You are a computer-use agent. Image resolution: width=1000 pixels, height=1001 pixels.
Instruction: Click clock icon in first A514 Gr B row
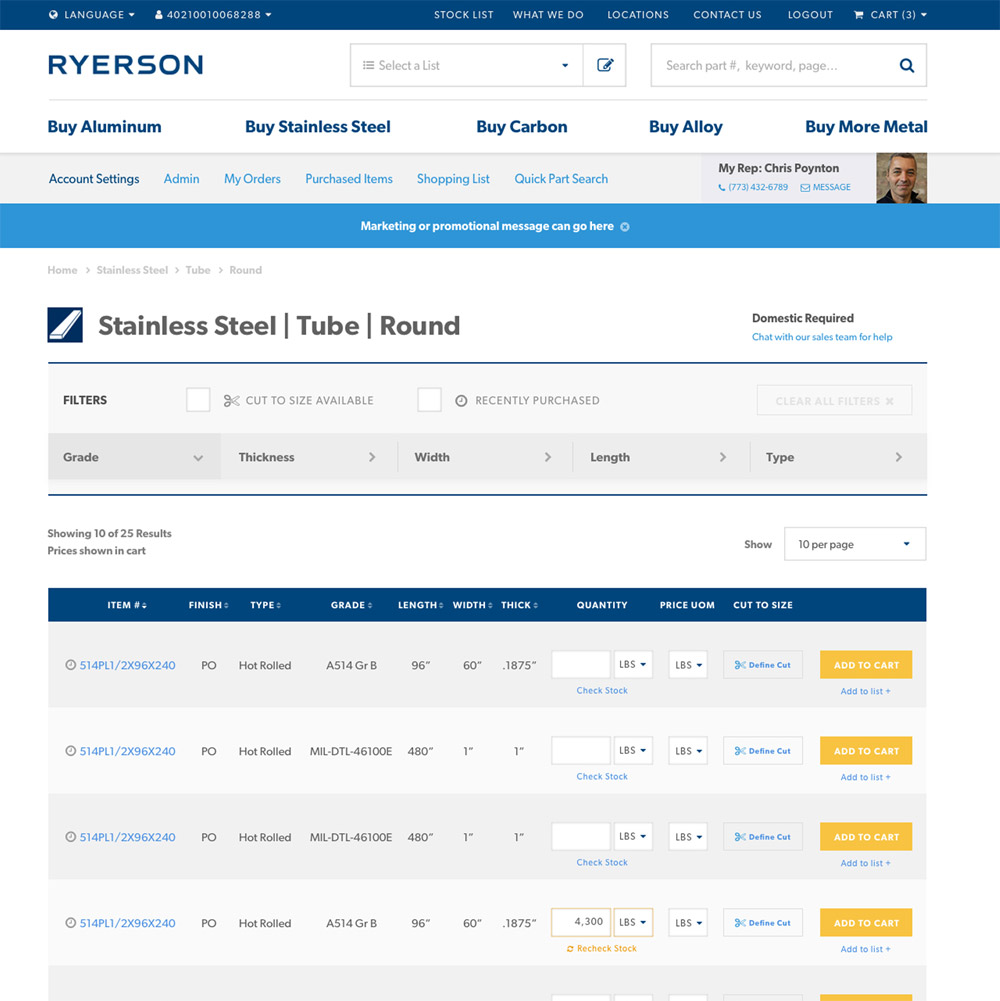pos(70,665)
